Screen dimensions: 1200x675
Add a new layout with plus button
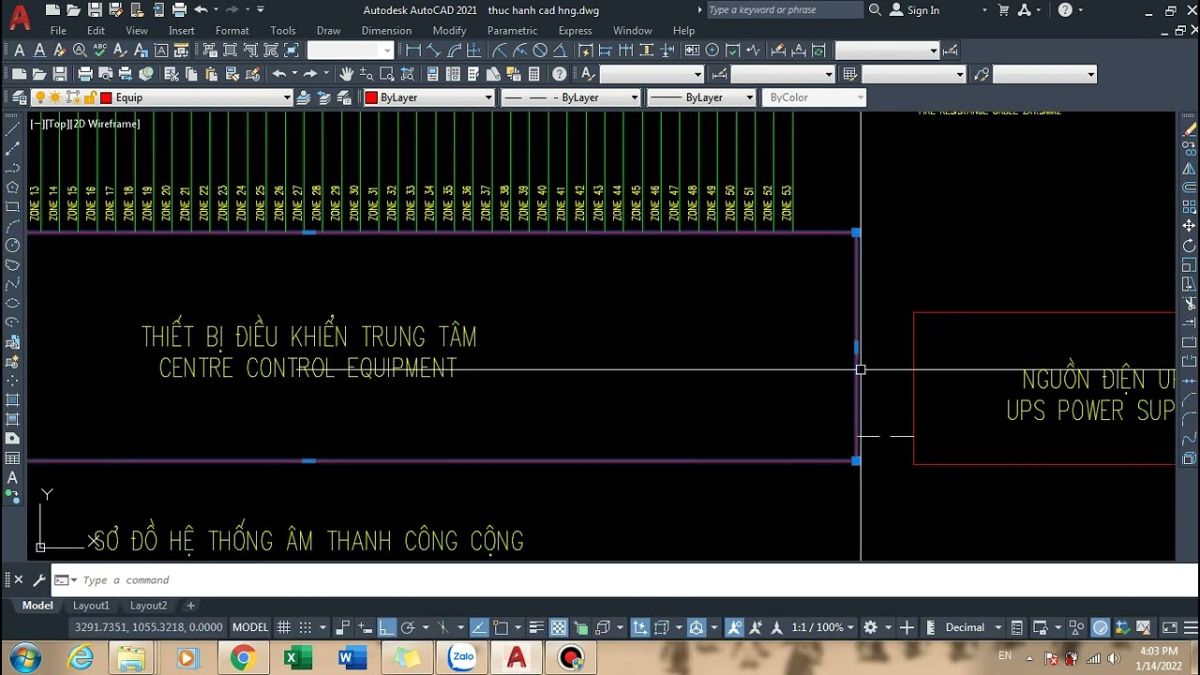[191, 606]
